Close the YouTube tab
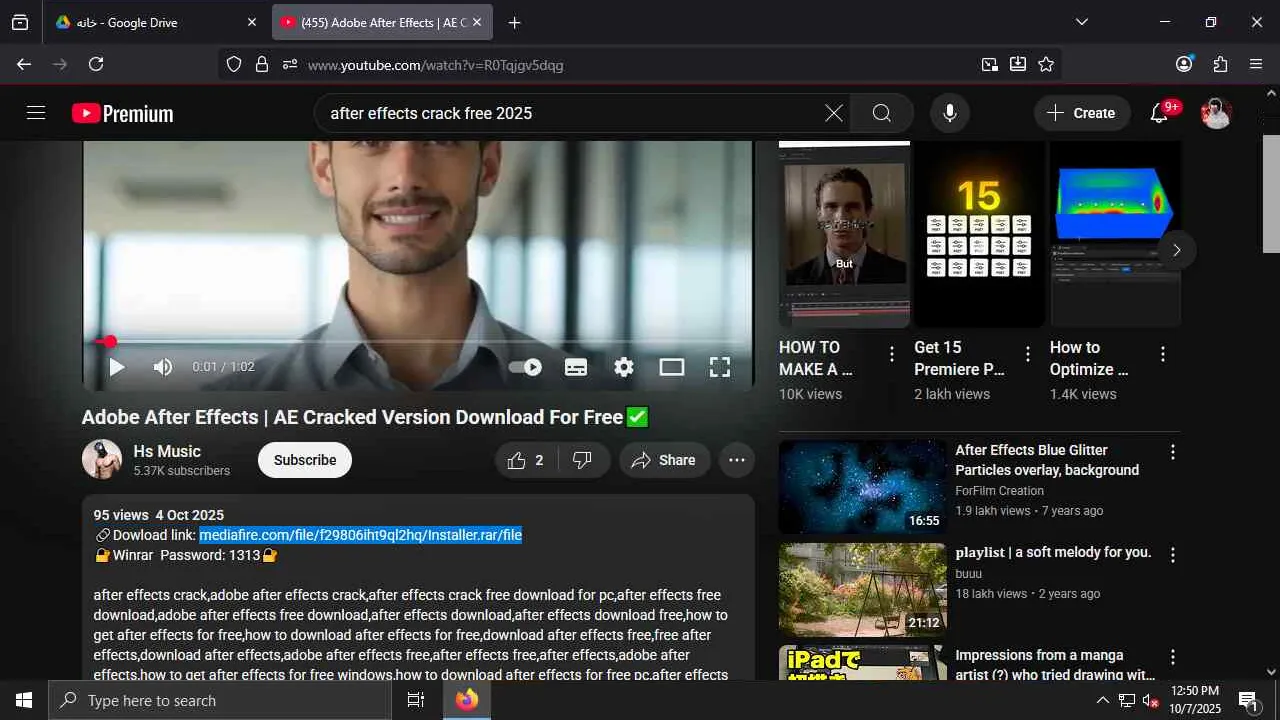The image size is (1280, 720). pyautogui.click(x=477, y=22)
